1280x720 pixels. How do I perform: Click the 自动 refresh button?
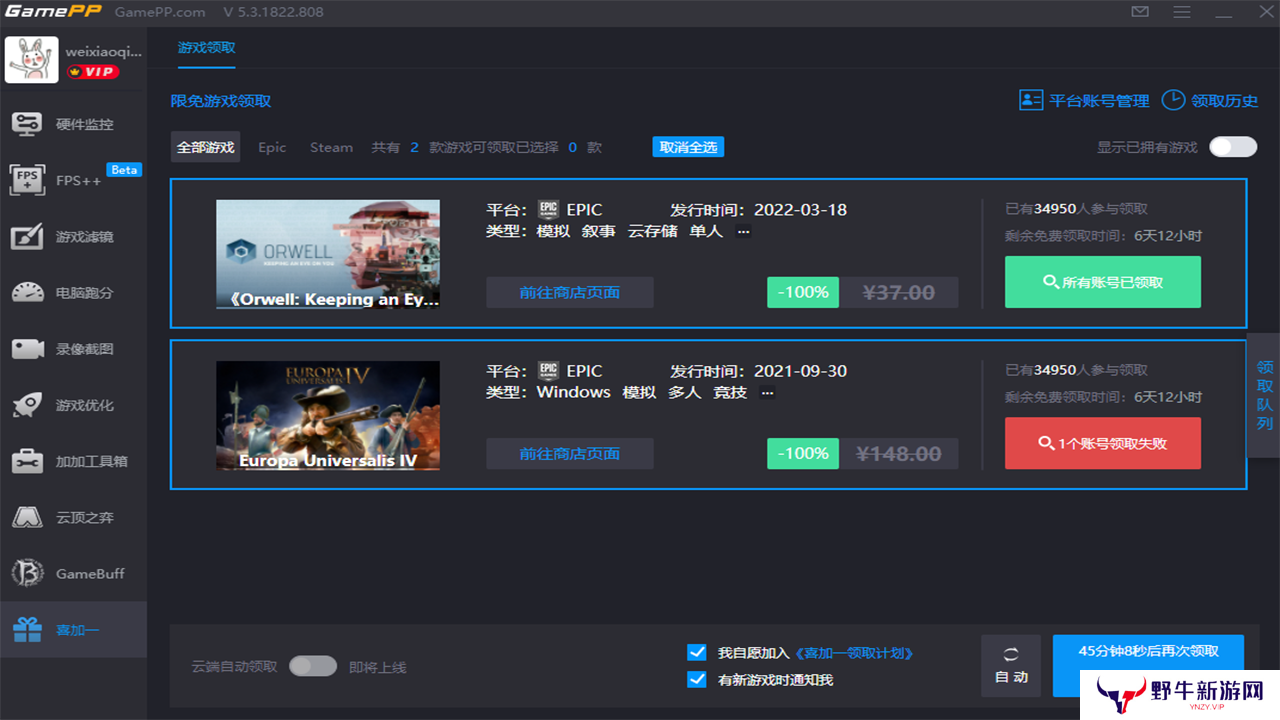pyautogui.click(x=1011, y=665)
